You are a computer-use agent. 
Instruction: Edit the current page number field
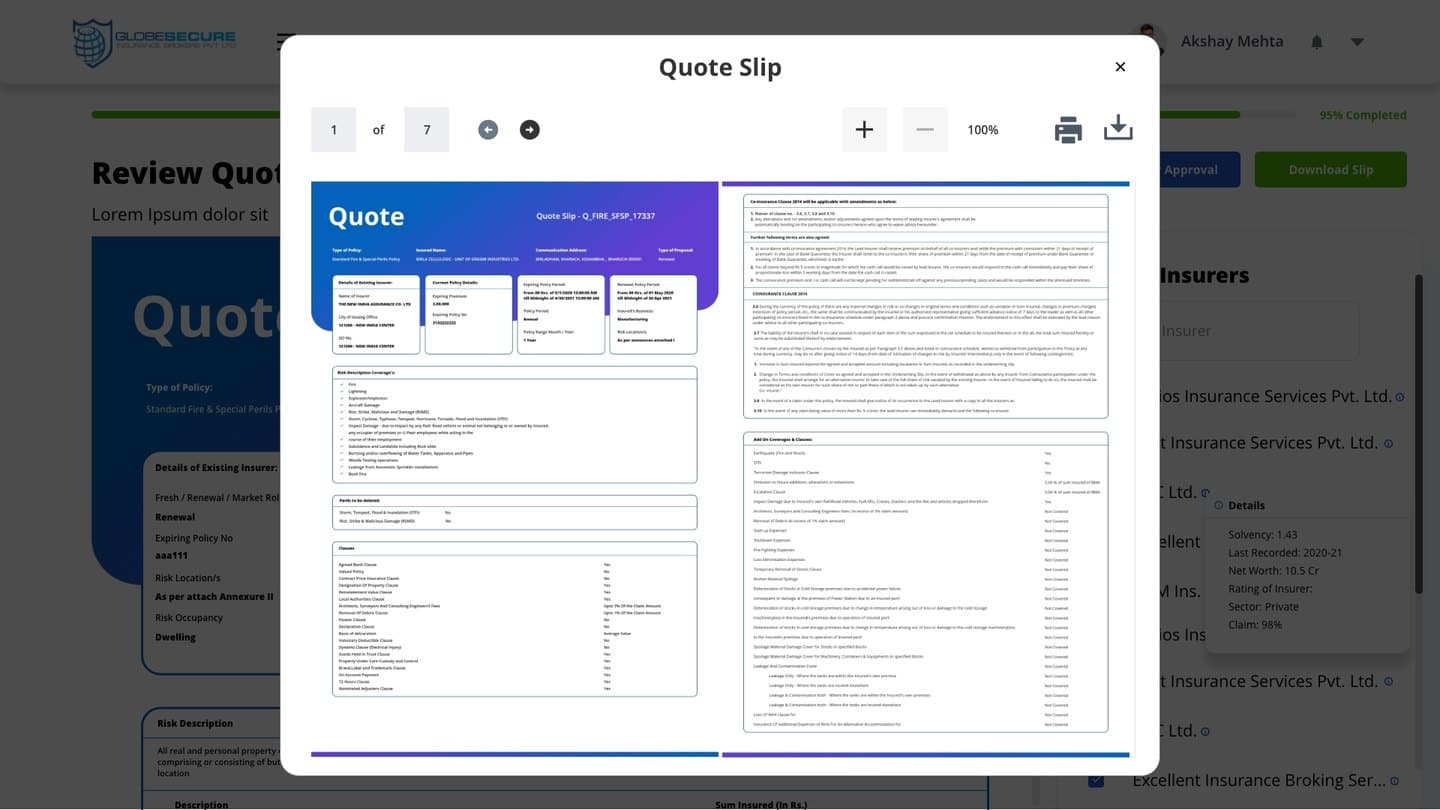[334, 130]
